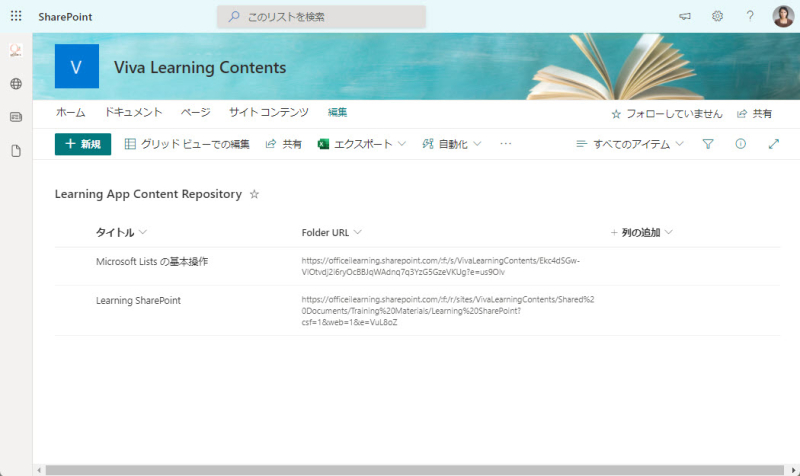
Task: Click the site-level 共有 button at top right
Action: click(755, 114)
